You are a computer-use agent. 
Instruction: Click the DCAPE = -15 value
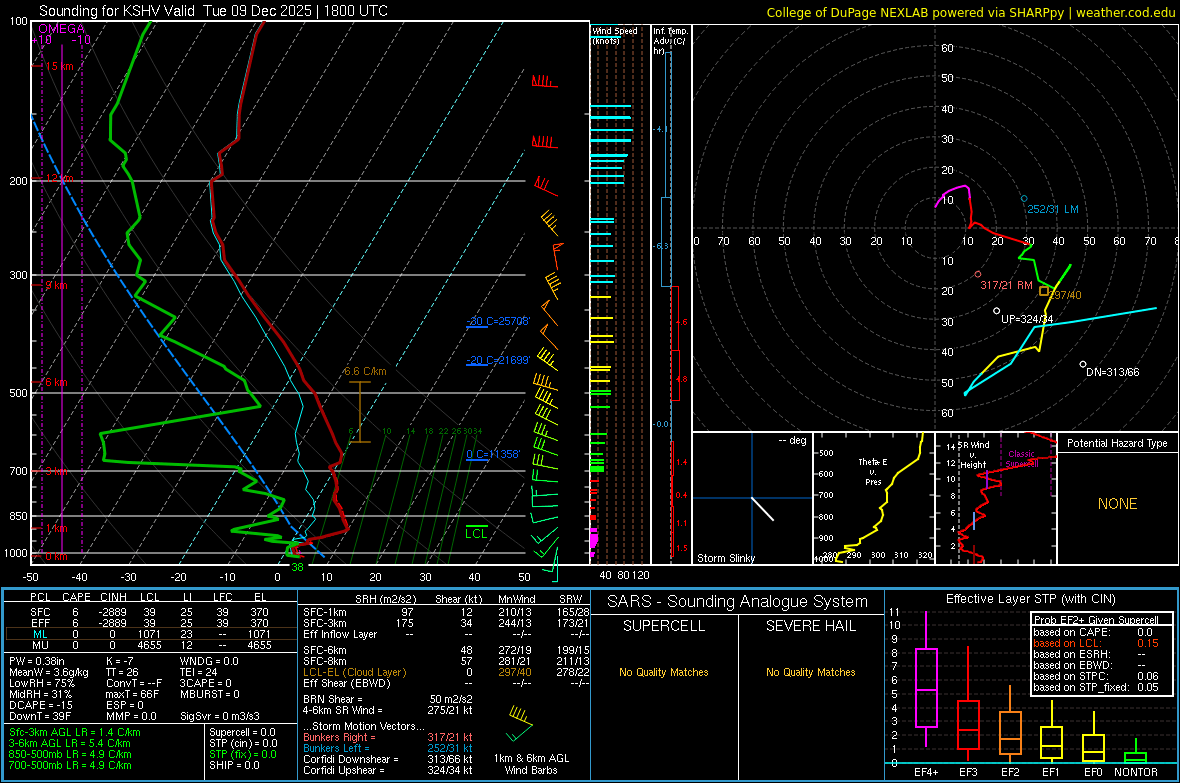[x=41, y=705]
